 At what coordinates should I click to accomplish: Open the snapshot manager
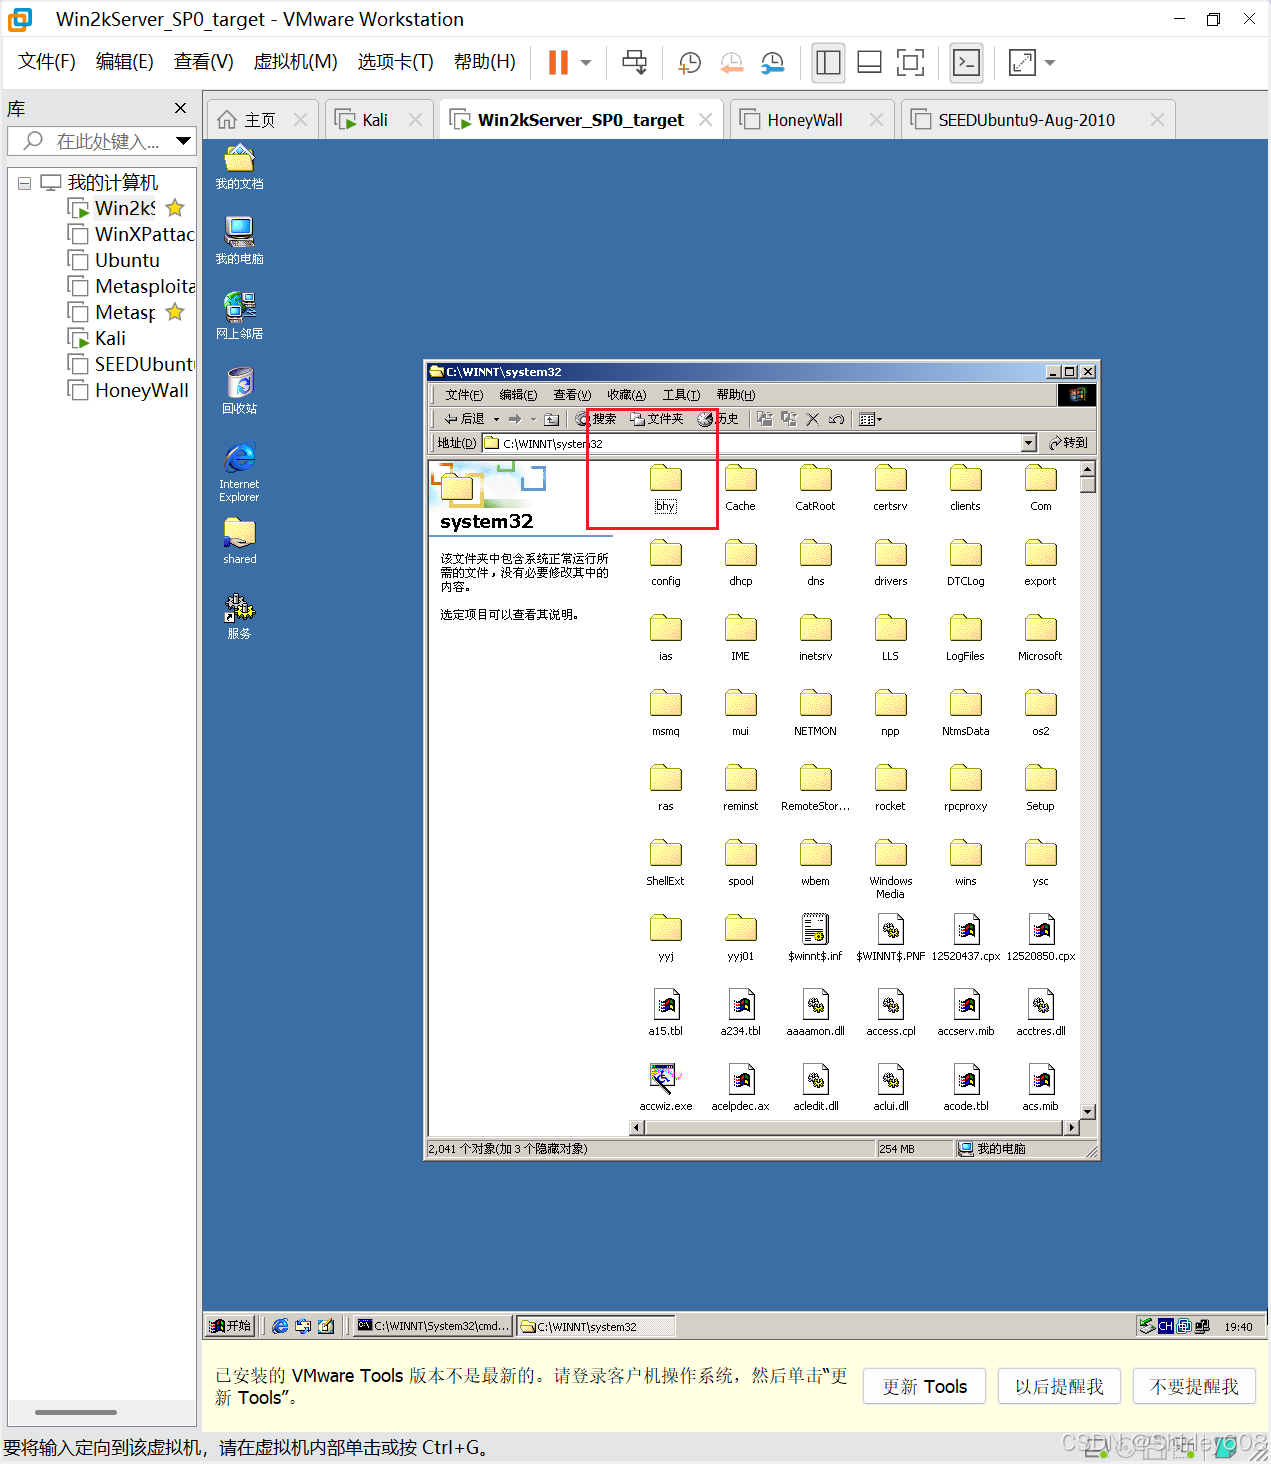tap(773, 63)
